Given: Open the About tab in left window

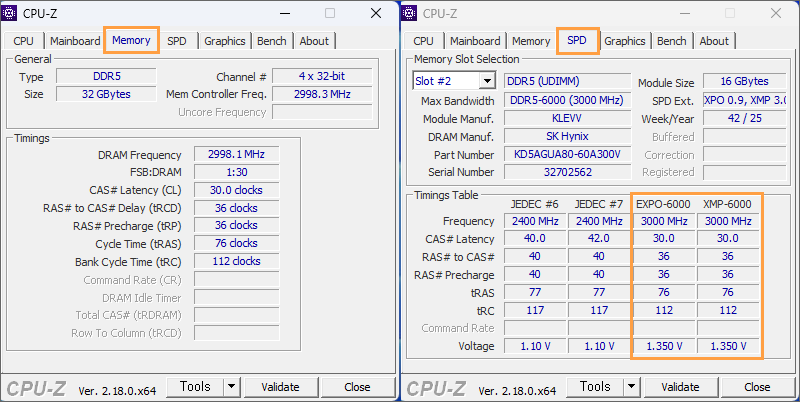Looking at the screenshot, I should point(314,41).
